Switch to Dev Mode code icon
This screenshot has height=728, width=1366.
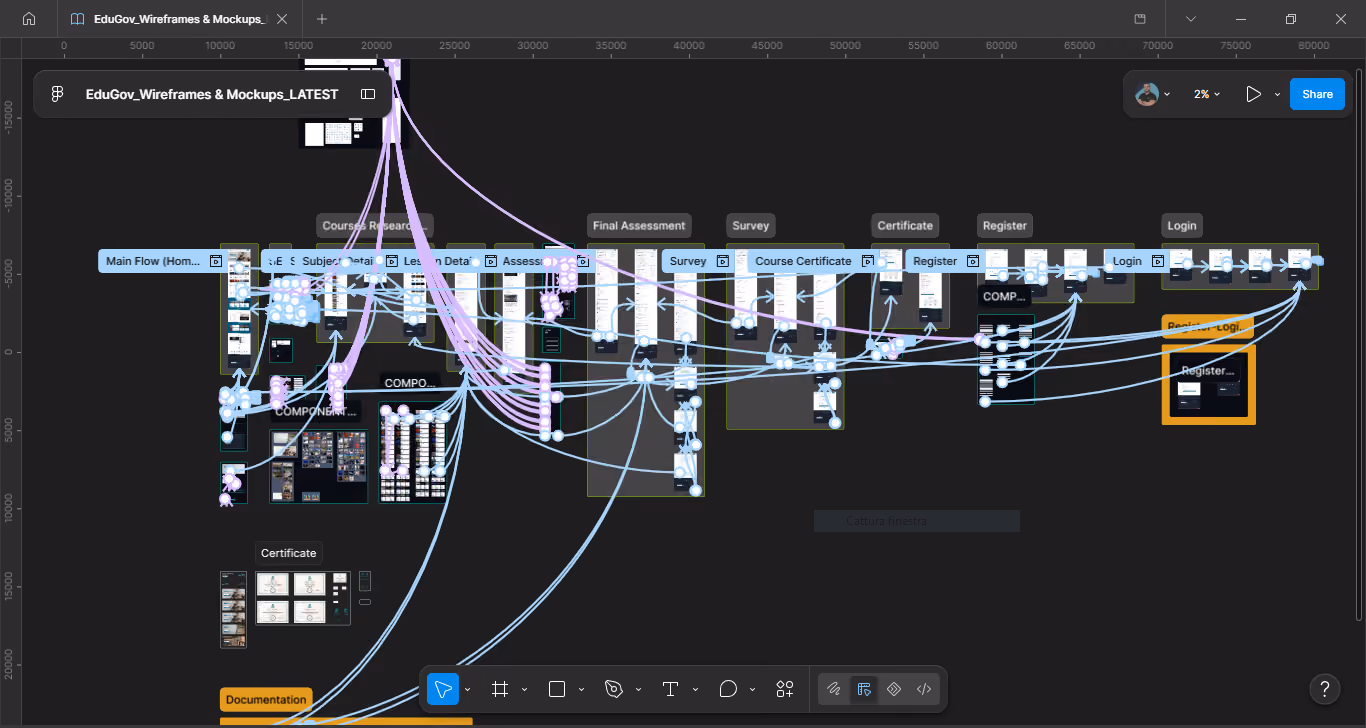924,689
